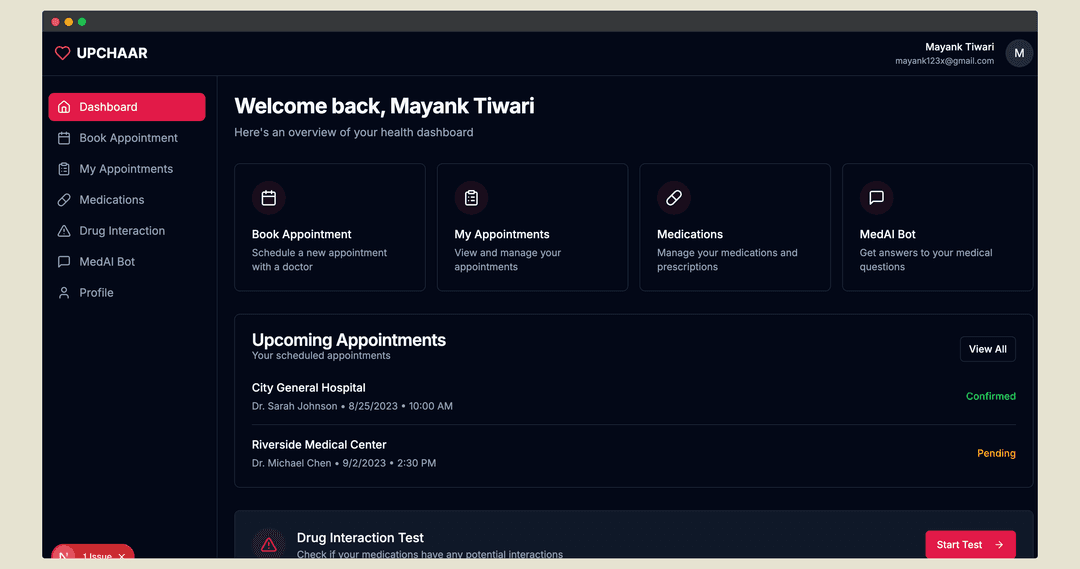The height and width of the screenshot is (569, 1080).
Task: Open the Profile sidebar item
Action: tap(96, 293)
